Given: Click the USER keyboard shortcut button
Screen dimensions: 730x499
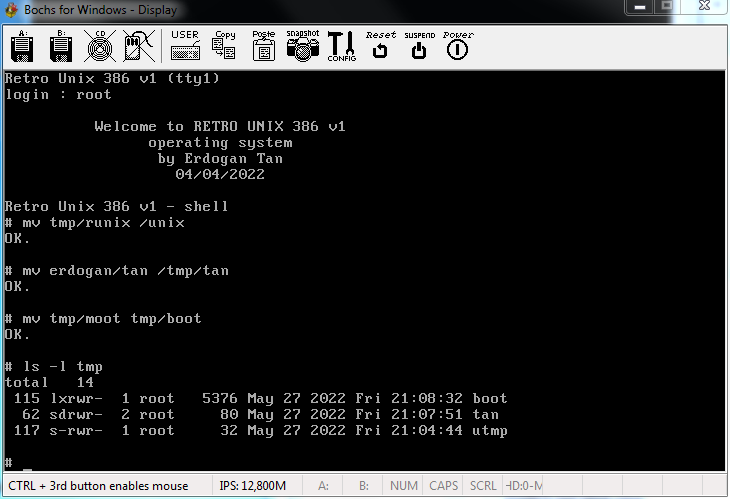Looking at the screenshot, I should click(x=185, y=46).
